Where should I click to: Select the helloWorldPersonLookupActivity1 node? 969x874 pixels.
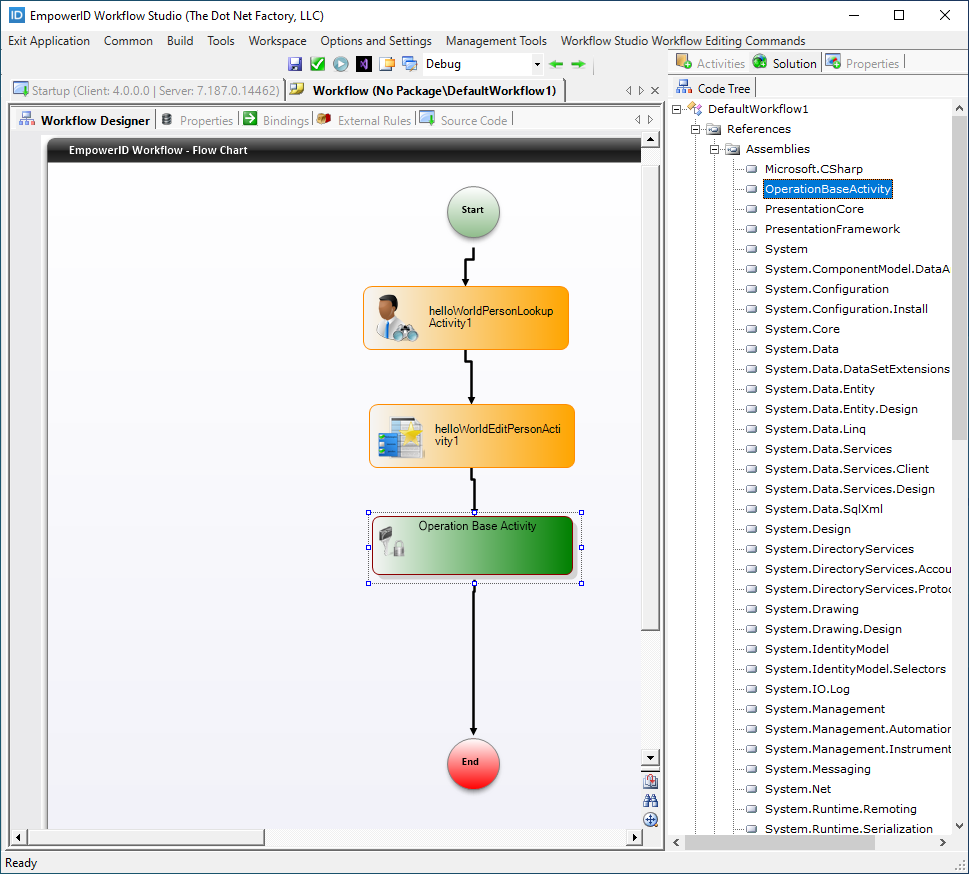tap(466, 318)
